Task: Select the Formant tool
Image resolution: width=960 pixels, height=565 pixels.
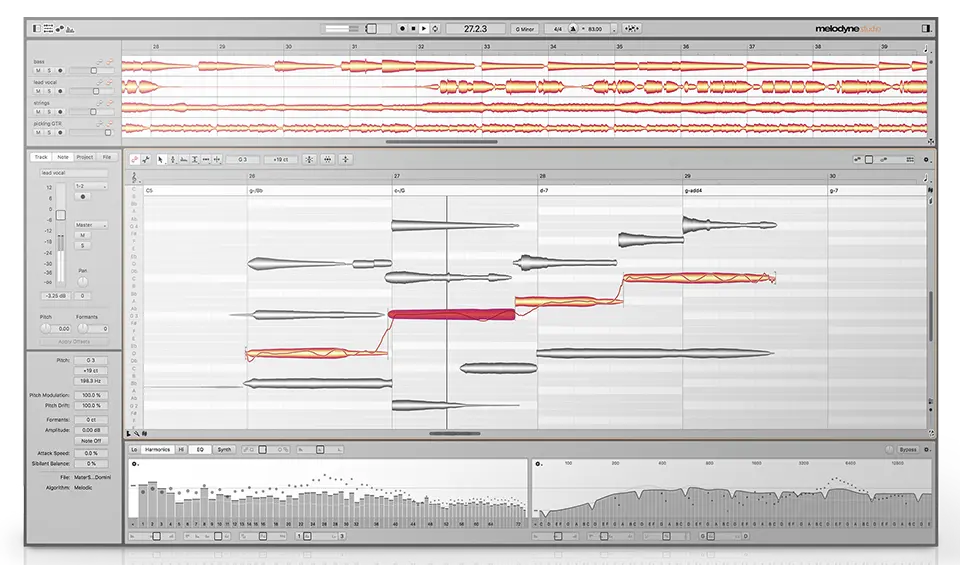Action: pos(184,159)
